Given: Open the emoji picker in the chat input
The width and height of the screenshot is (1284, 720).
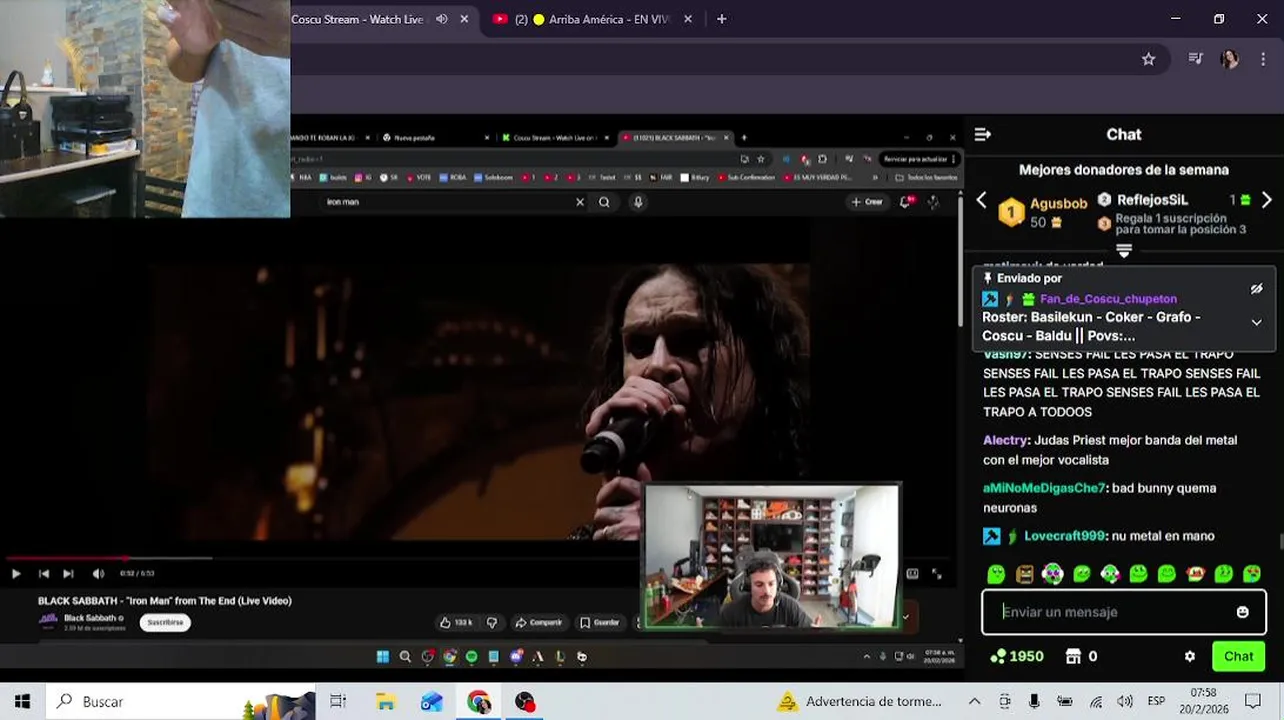Looking at the screenshot, I should click(x=1242, y=612).
